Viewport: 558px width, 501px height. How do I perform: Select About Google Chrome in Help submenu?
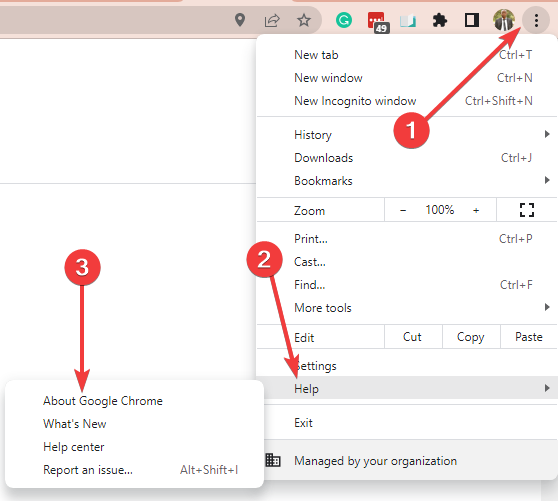pos(135,401)
